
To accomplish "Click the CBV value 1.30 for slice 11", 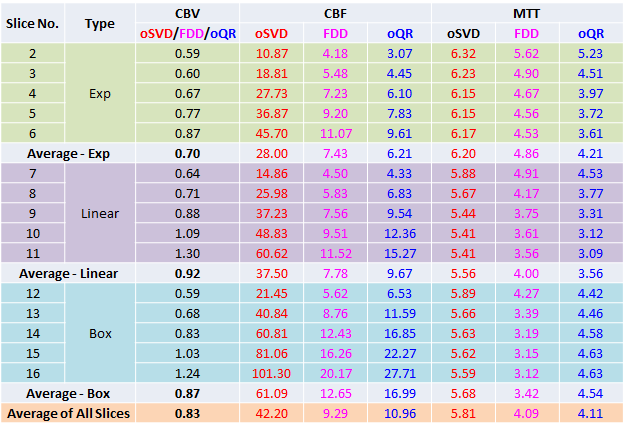I will tap(187, 253).
